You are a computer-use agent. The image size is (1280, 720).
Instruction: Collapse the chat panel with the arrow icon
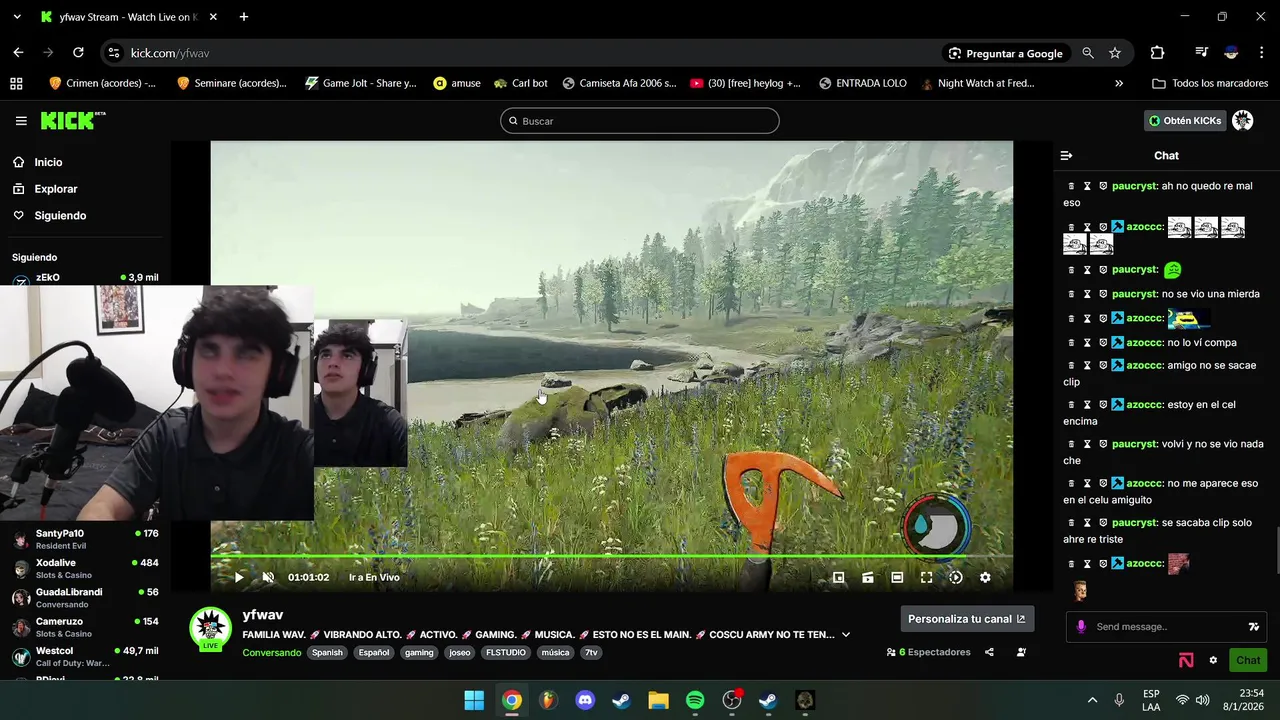pyautogui.click(x=1066, y=156)
